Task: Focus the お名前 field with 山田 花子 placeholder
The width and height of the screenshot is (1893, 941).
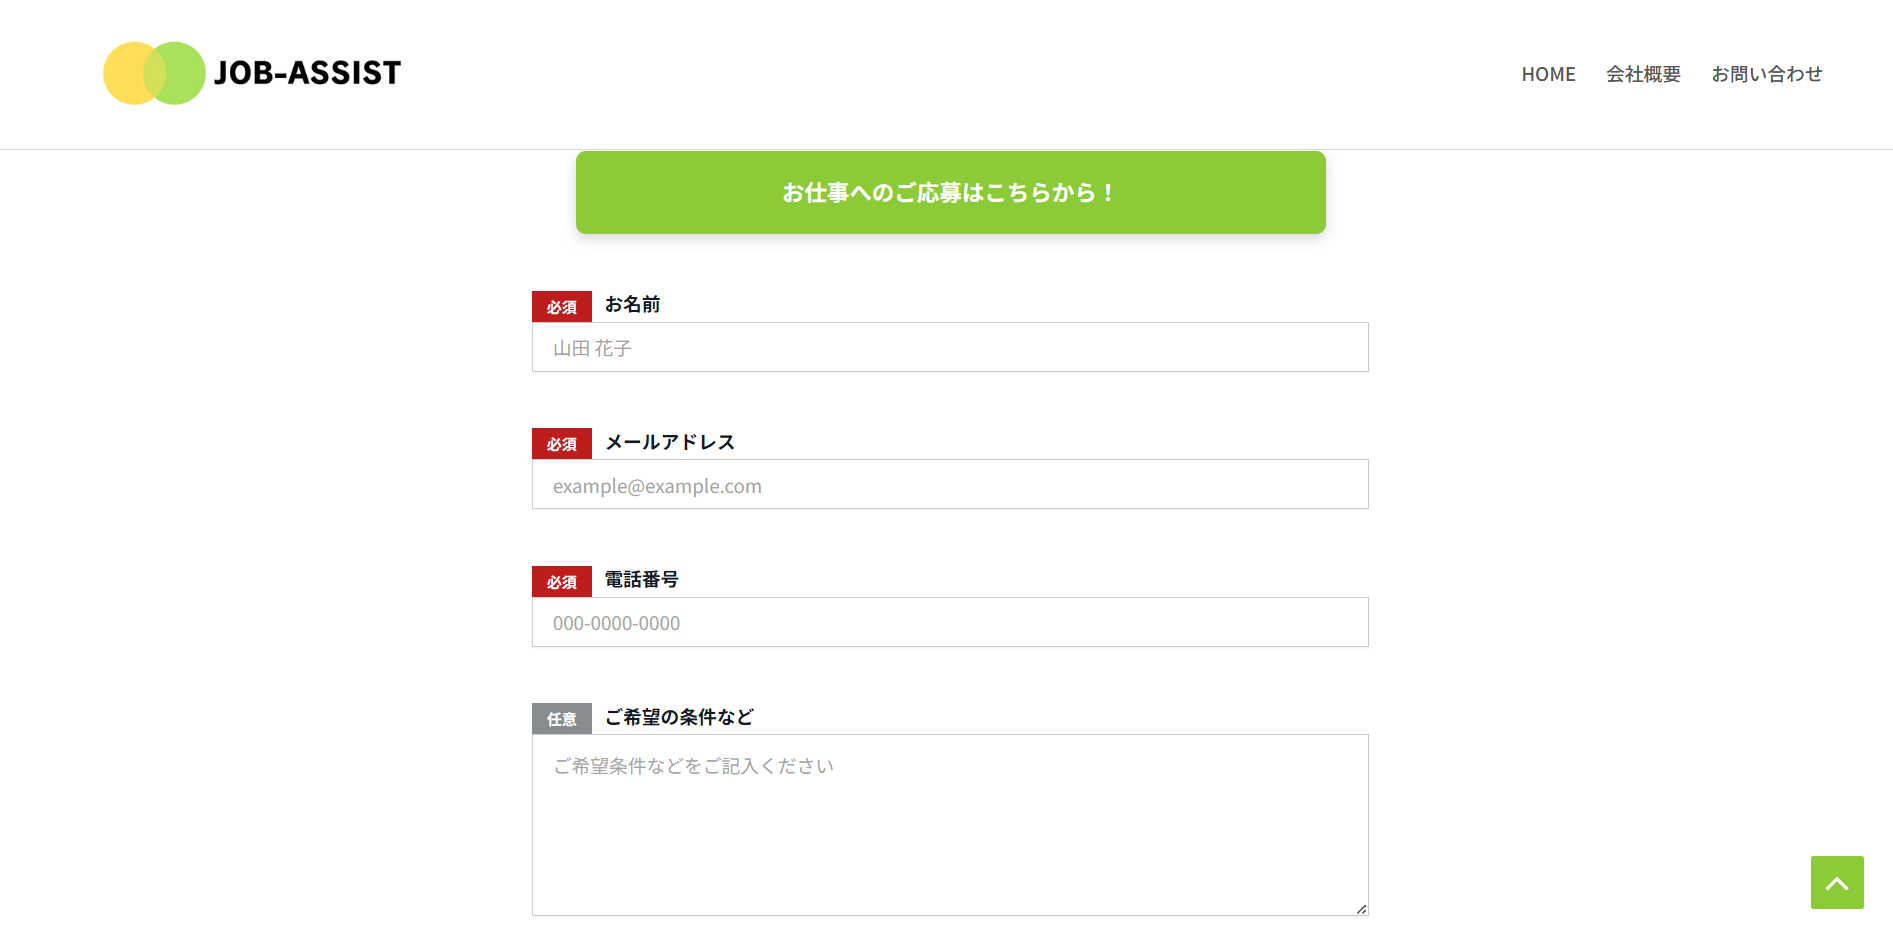Action: click(950, 347)
